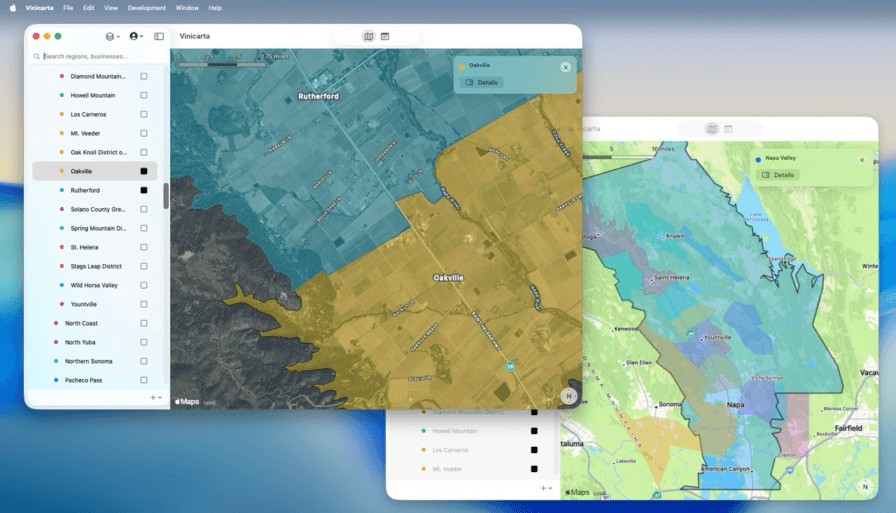Image resolution: width=896 pixels, height=513 pixels.
Task: Enable the Solano County Green Valley checkbox
Action: click(x=144, y=209)
